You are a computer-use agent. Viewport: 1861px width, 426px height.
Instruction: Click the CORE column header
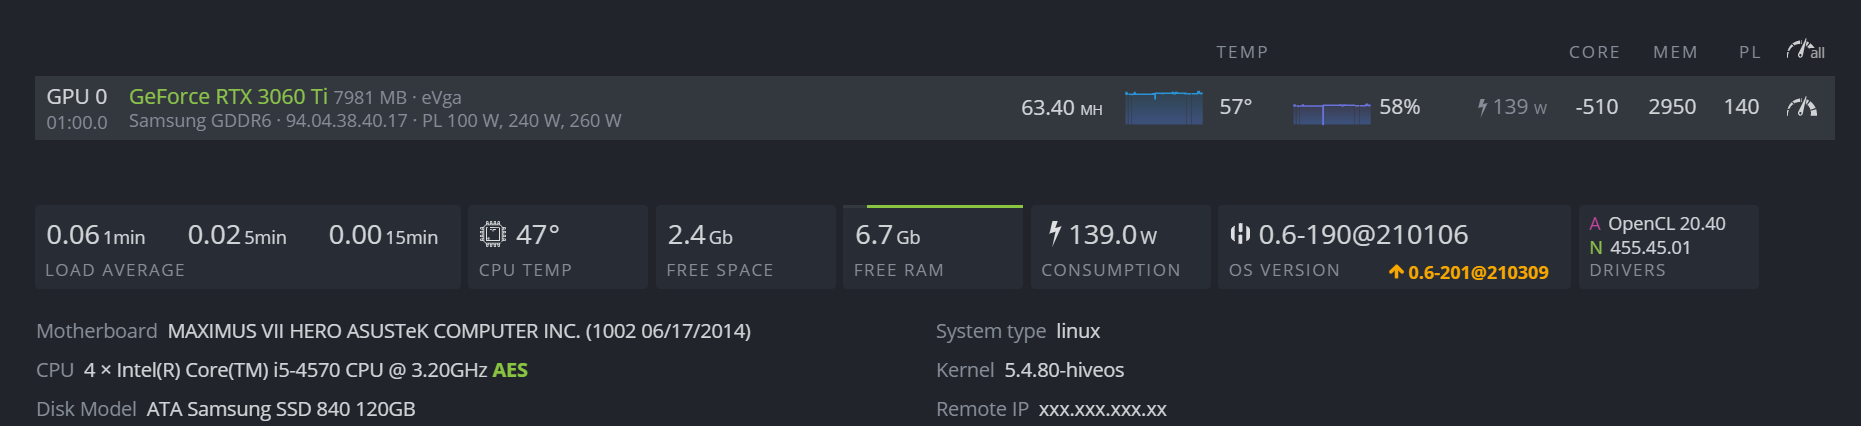1594,52
